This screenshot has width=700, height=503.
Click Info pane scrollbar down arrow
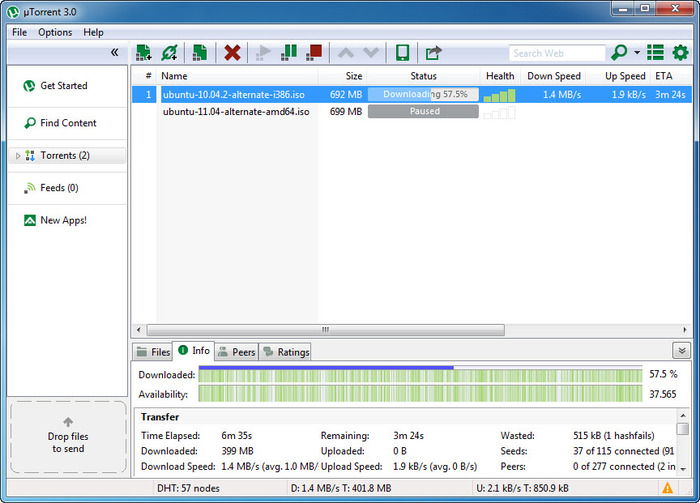pos(683,469)
